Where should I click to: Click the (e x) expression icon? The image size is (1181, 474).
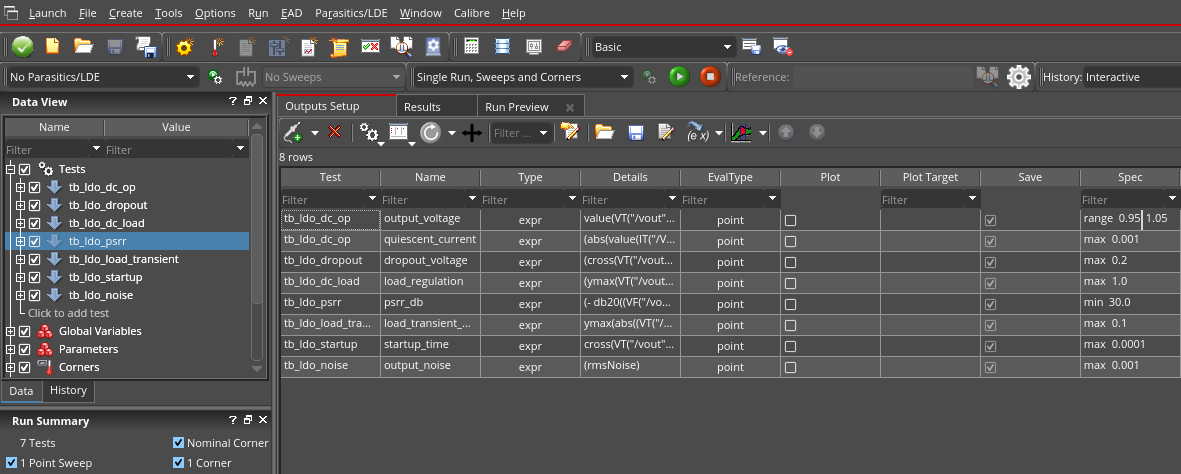pos(698,133)
